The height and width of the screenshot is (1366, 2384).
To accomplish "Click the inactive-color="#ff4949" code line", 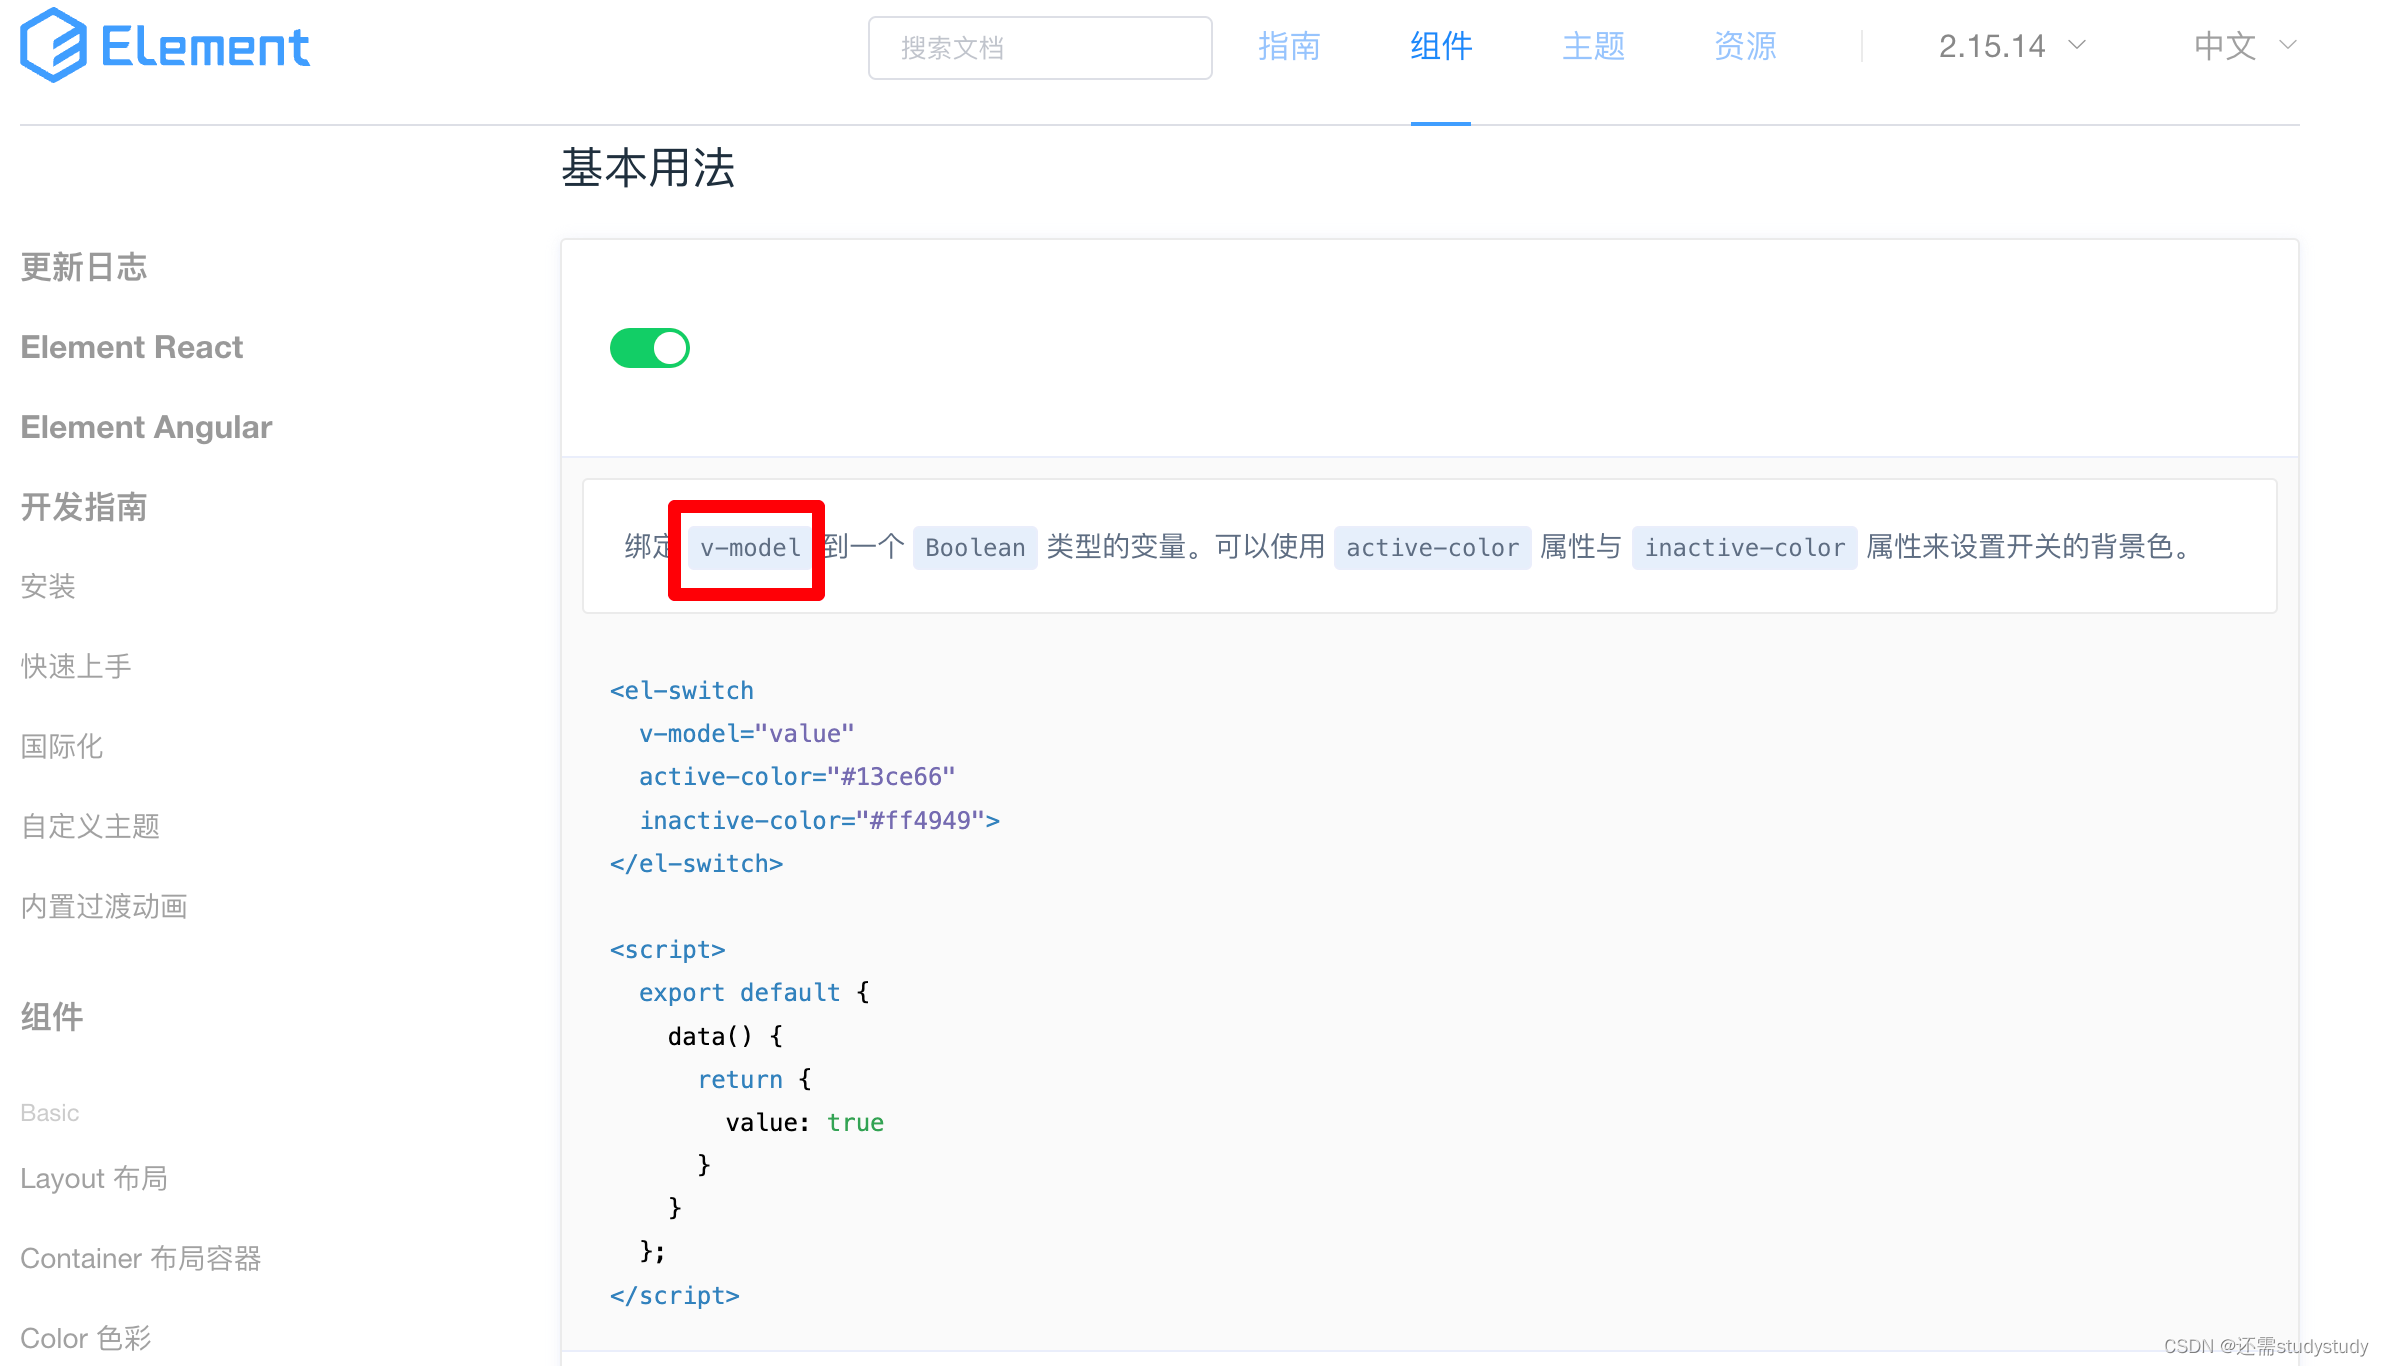I will click(x=820, y=821).
